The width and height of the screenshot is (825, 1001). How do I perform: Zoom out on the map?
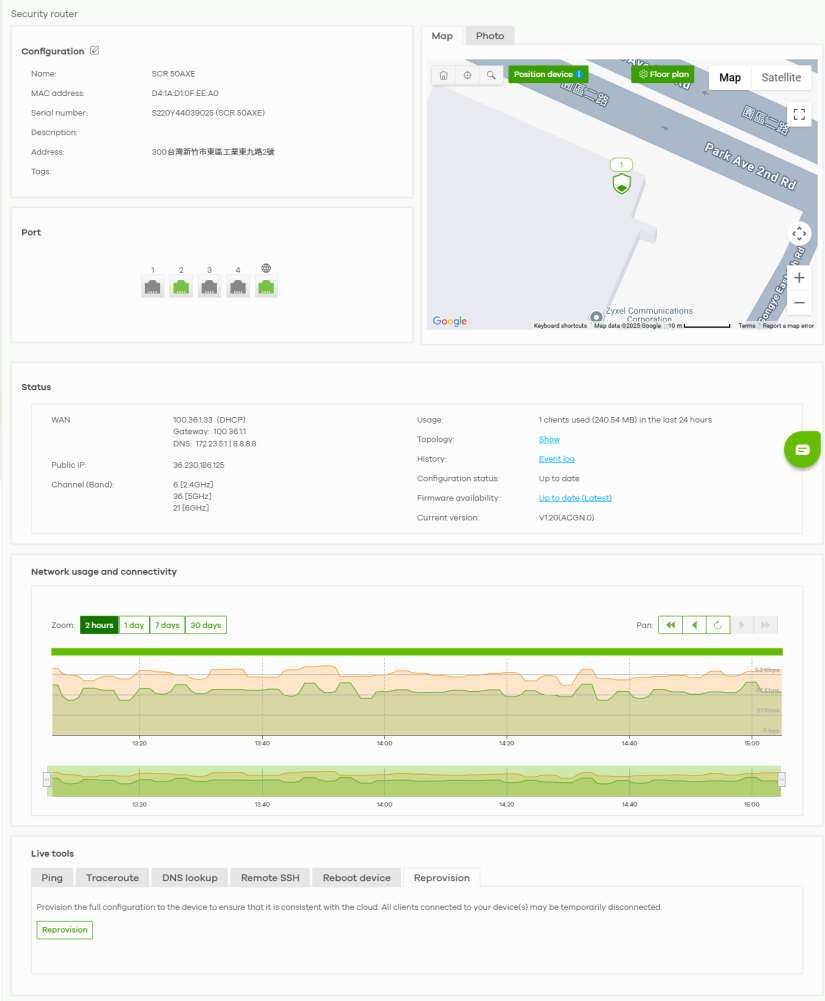(x=799, y=302)
